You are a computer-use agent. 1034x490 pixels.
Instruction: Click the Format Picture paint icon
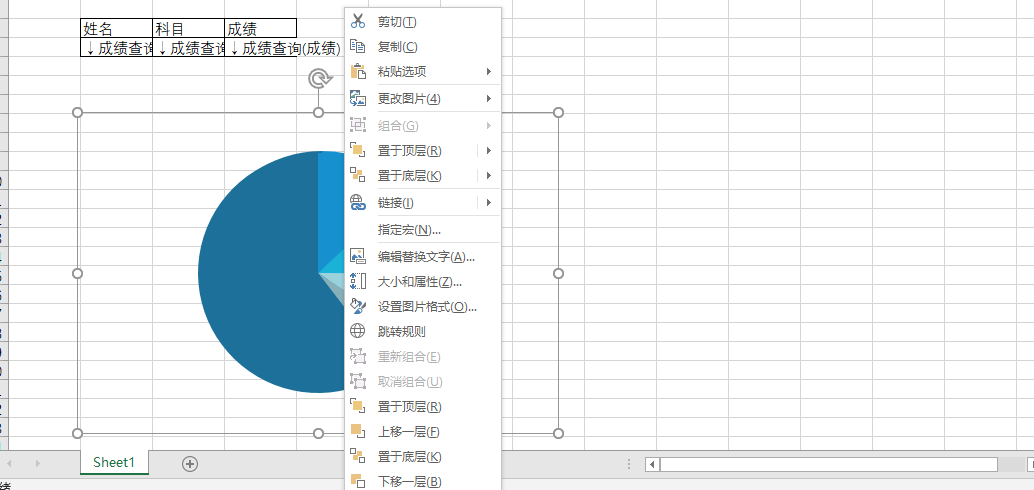coord(357,307)
